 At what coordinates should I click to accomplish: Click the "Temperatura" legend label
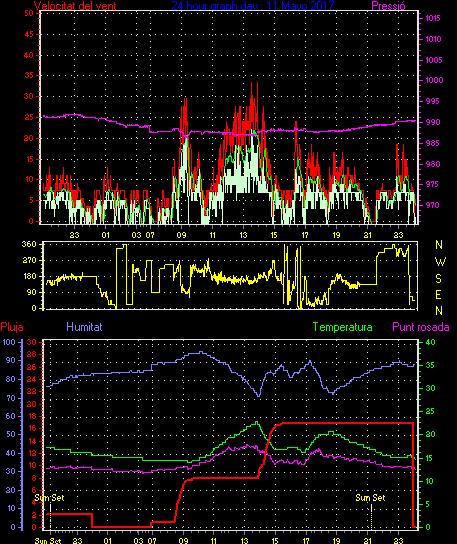pyautogui.click(x=342, y=327)
